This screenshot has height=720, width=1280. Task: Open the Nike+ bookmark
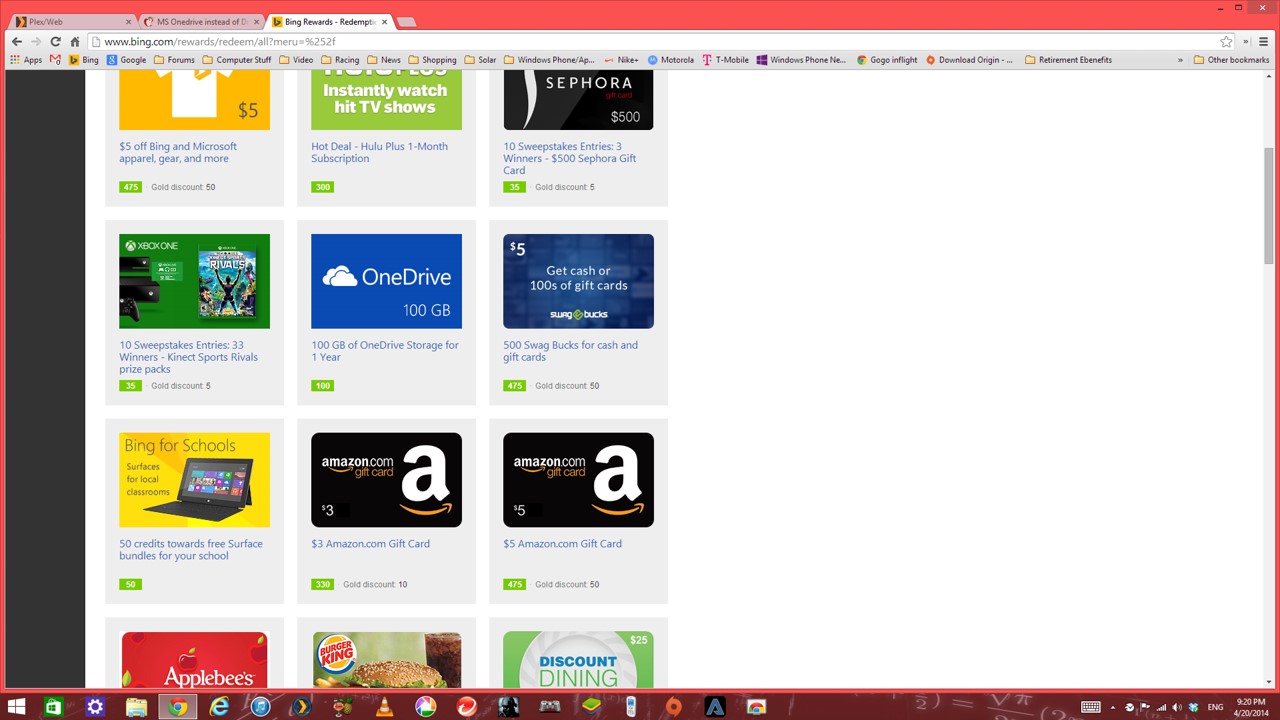click(x=622, y=60)
